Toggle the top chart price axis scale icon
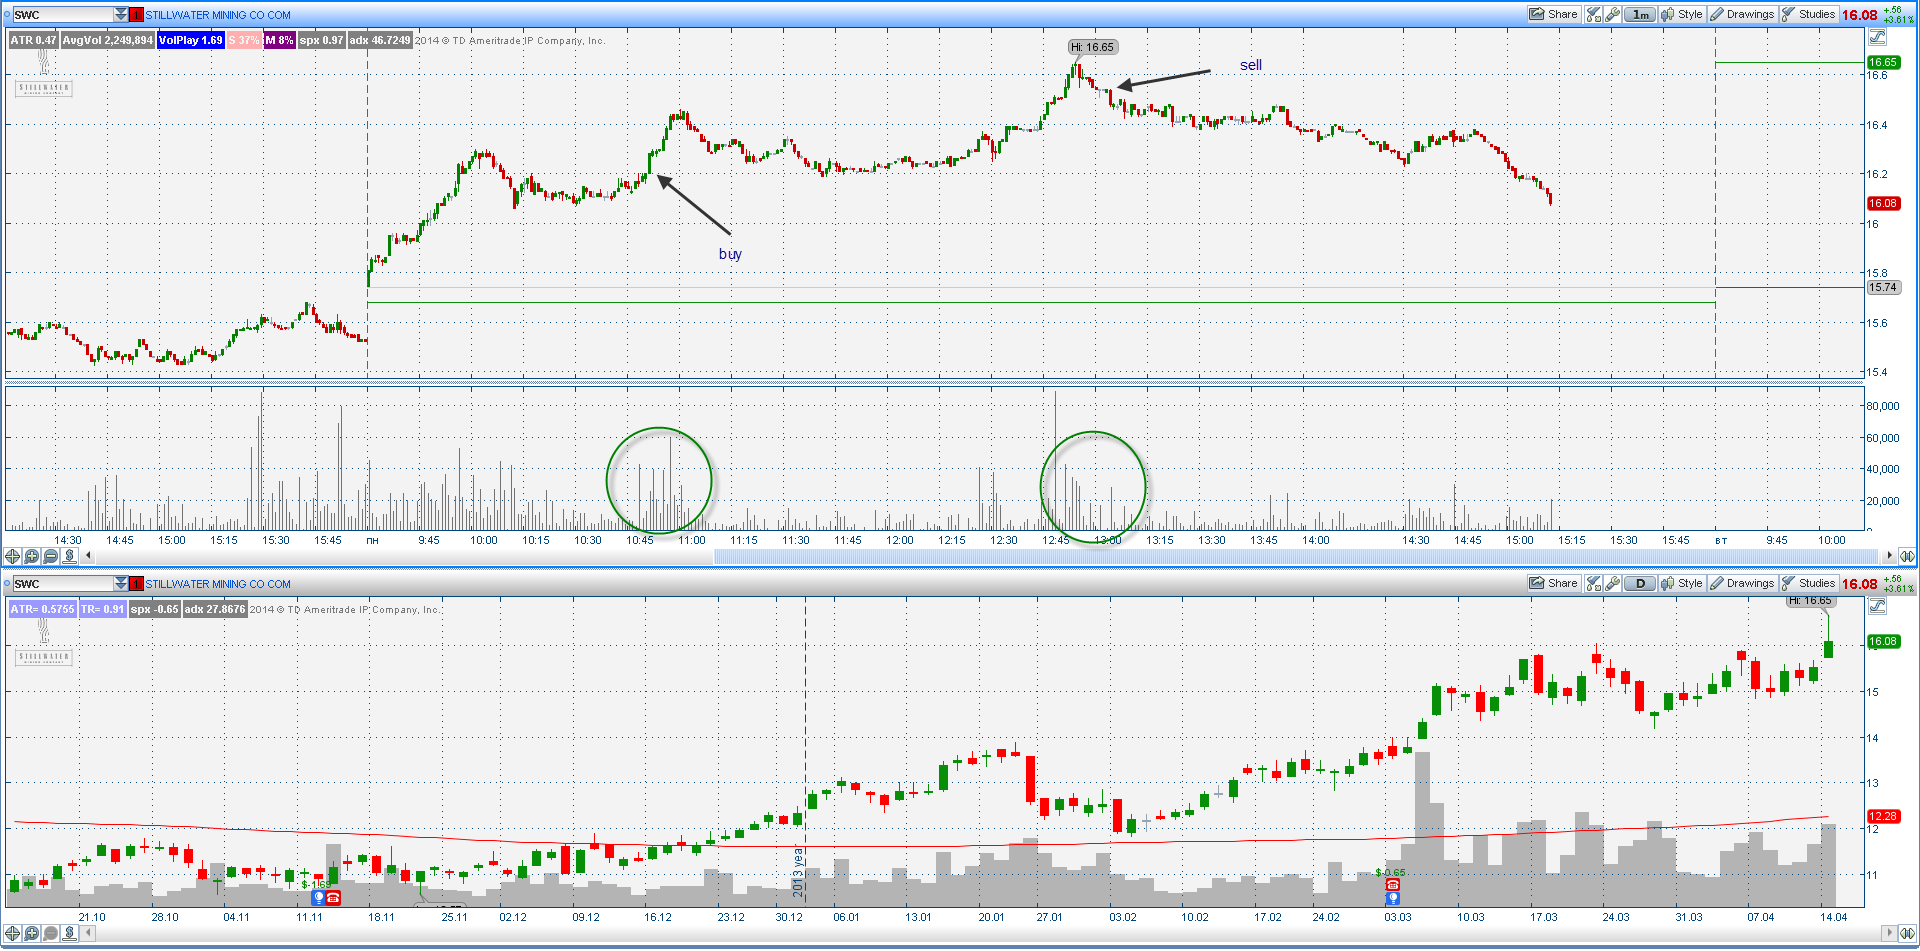 click(1877, 37)
